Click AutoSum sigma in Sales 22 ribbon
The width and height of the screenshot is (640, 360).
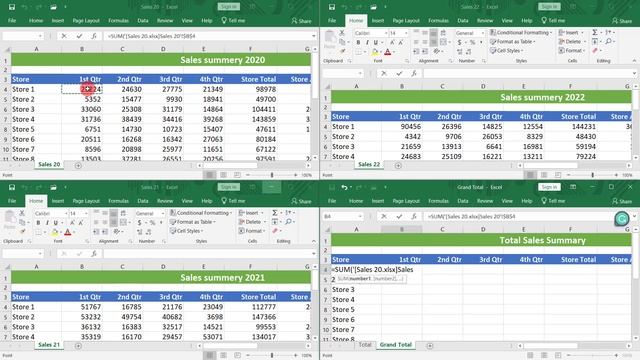(x=595, y=32)
